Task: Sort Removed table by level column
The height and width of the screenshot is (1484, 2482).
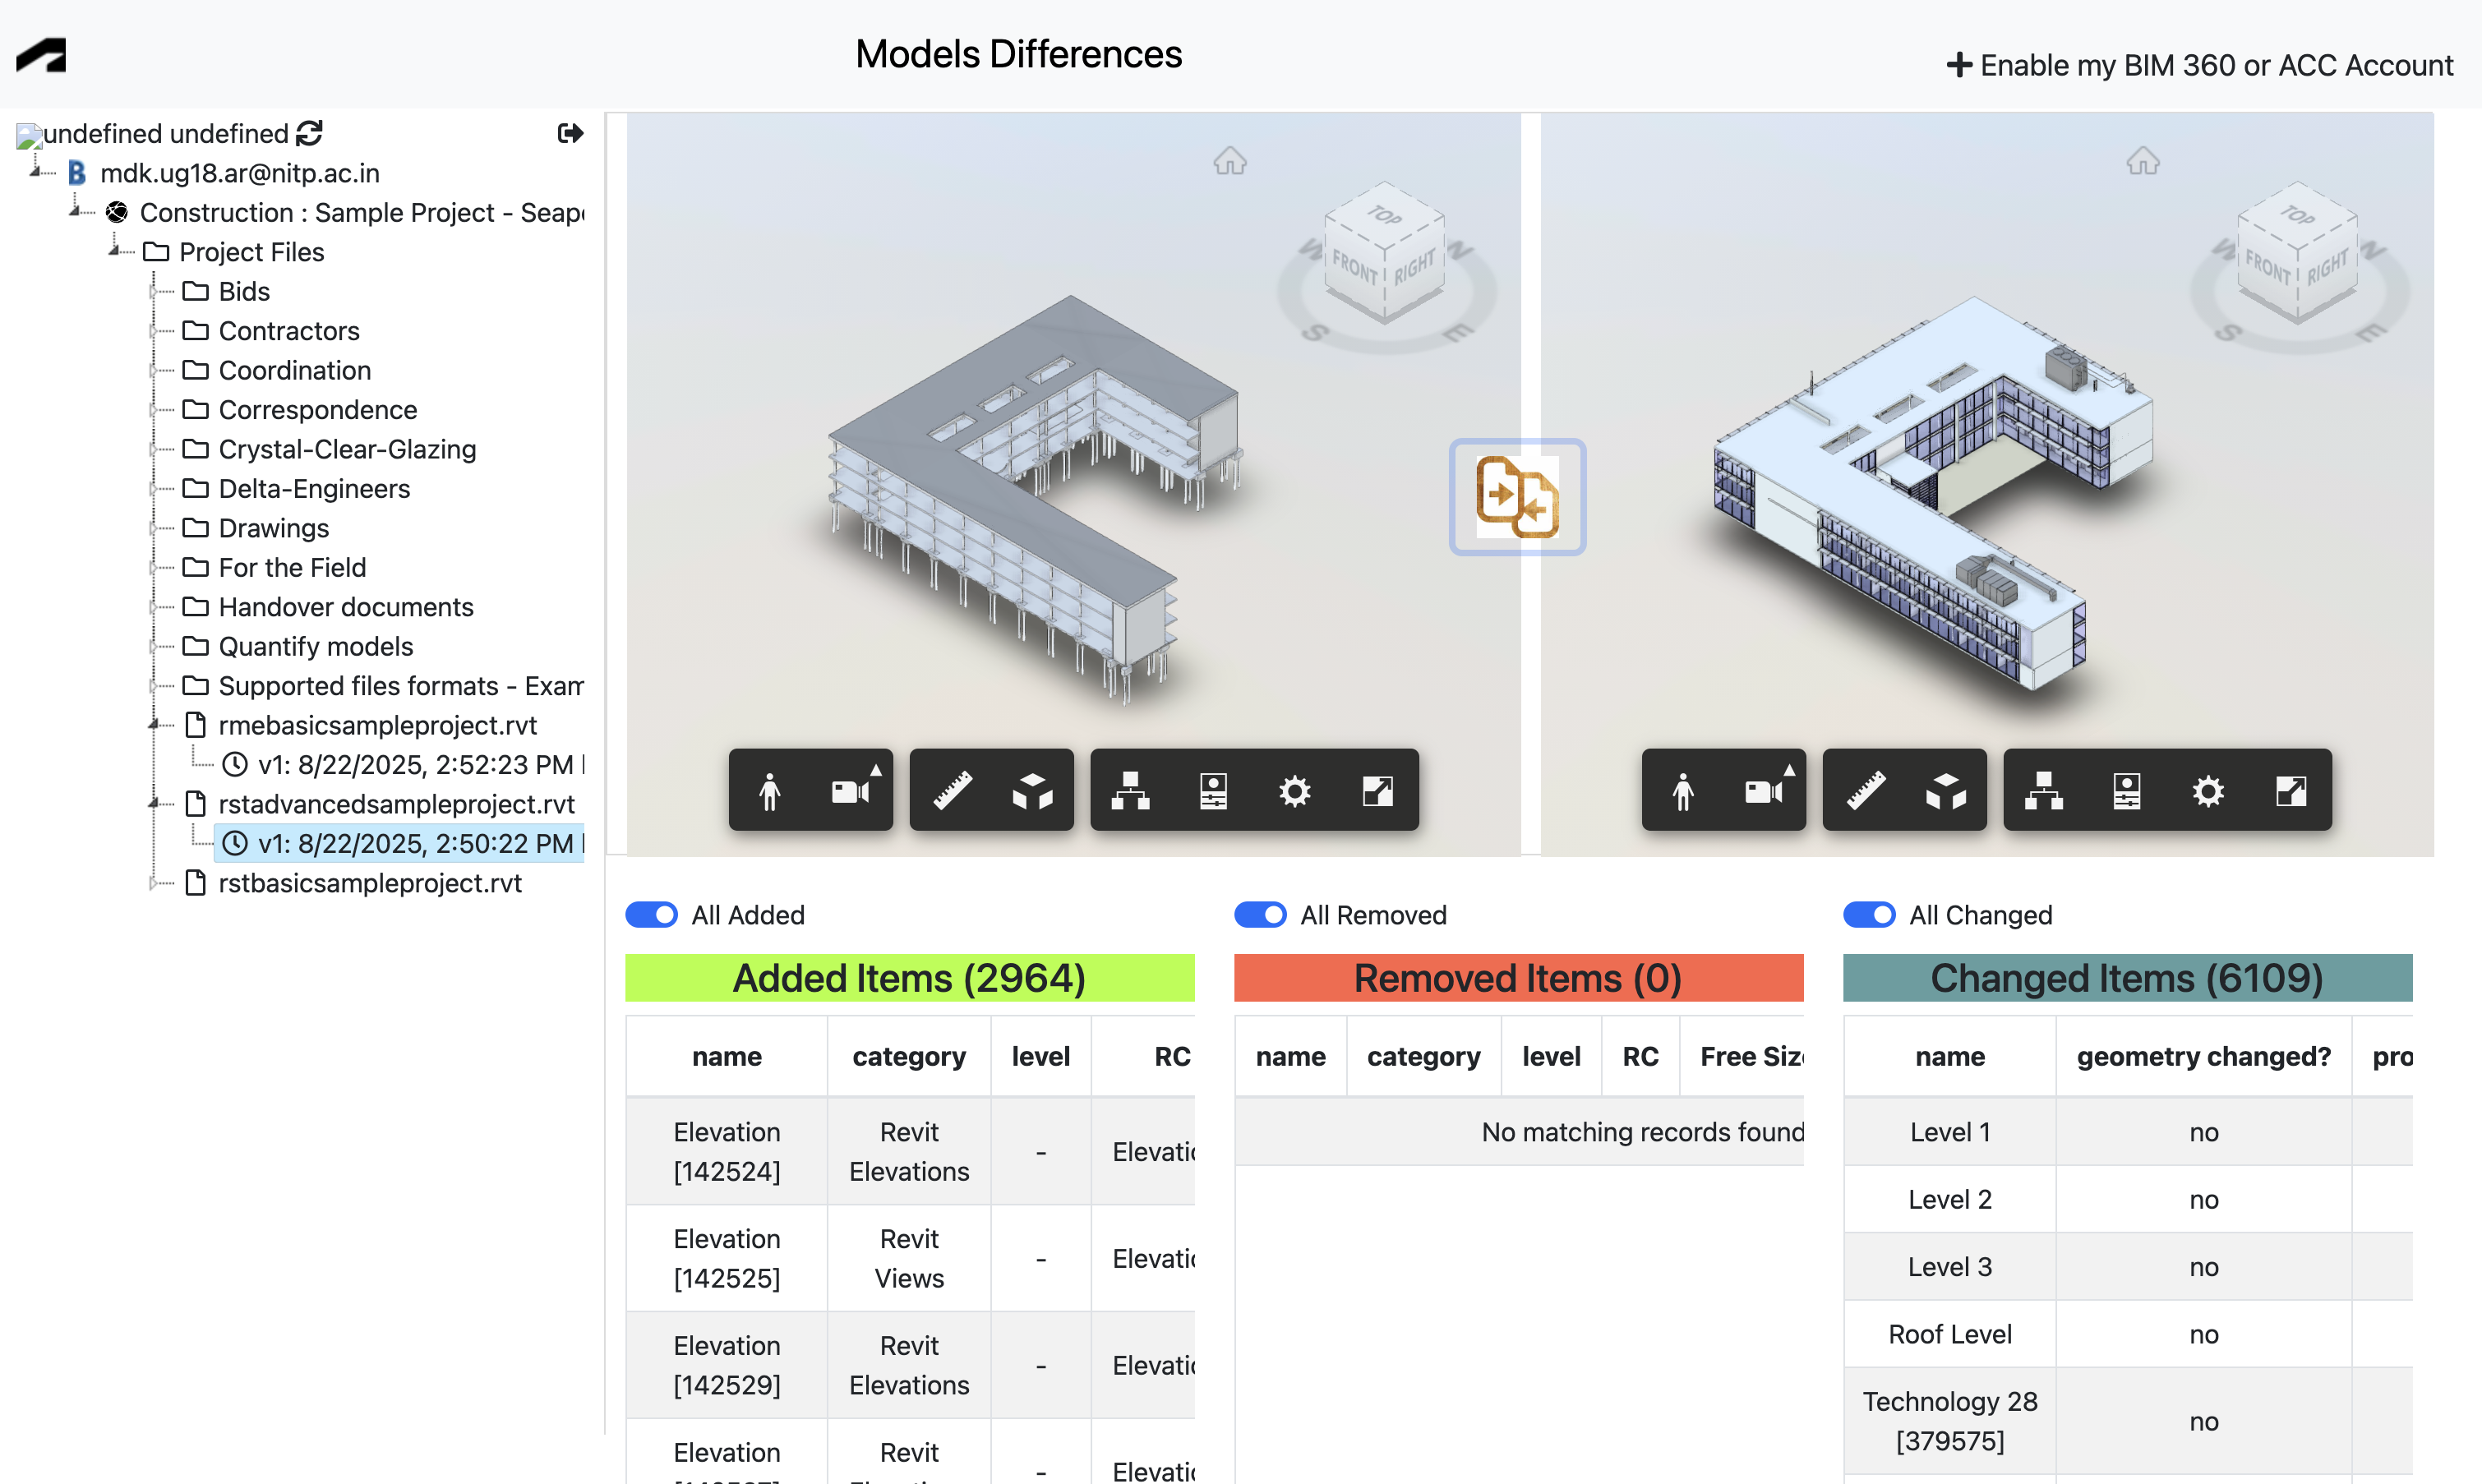Action: (1551, 1056)
